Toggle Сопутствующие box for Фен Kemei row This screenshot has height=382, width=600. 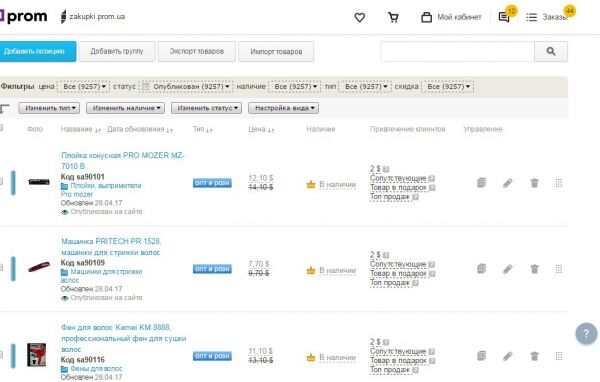431,351
